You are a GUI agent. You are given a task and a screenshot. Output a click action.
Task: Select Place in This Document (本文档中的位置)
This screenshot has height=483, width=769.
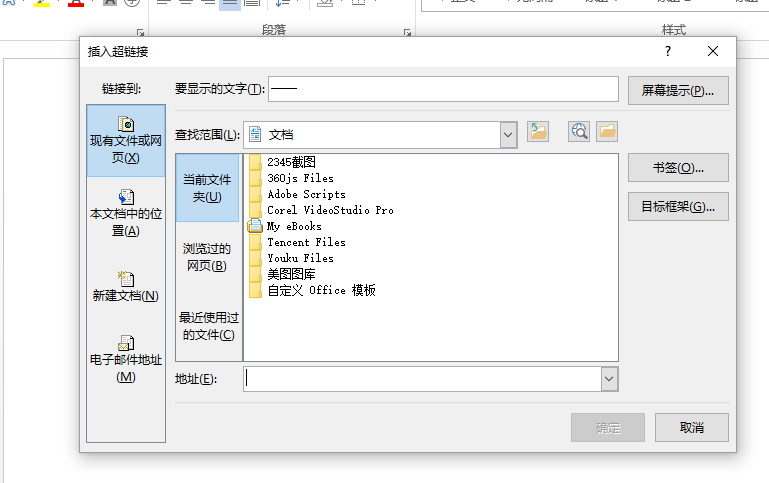pos(126,214)
